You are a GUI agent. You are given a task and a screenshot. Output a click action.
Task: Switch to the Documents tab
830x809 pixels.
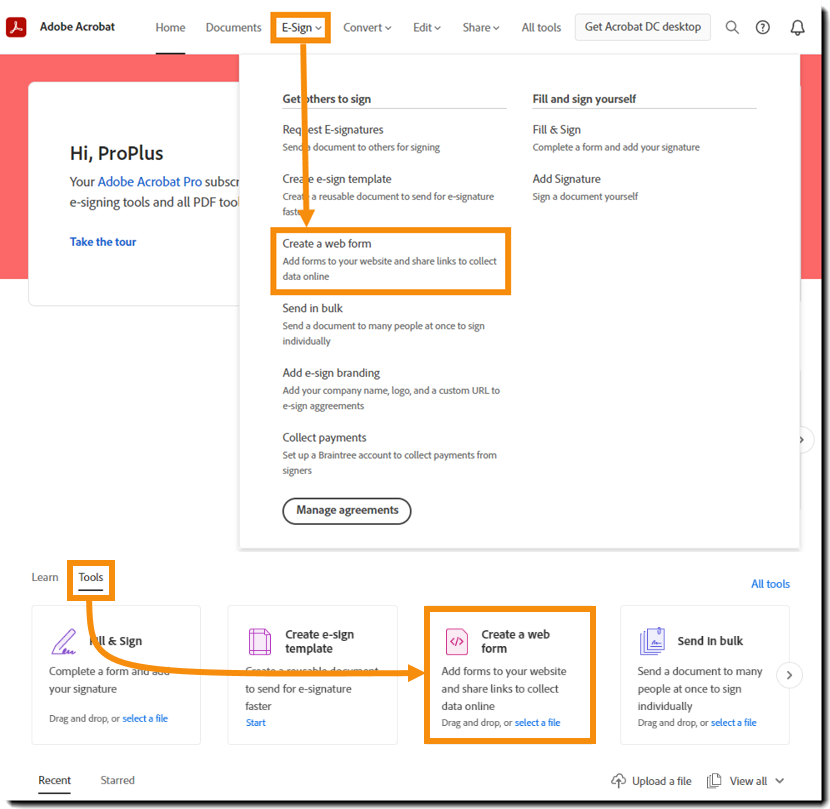(x=233, y=27)
